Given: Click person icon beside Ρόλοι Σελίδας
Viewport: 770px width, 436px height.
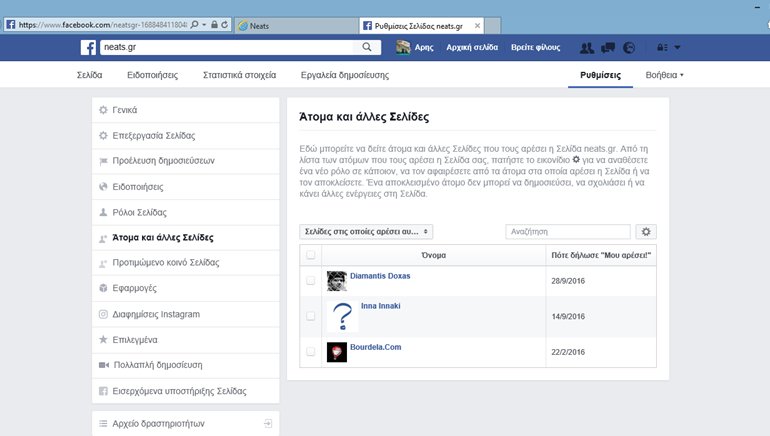Looking at the screenshot, I should [x=103, y=212].
